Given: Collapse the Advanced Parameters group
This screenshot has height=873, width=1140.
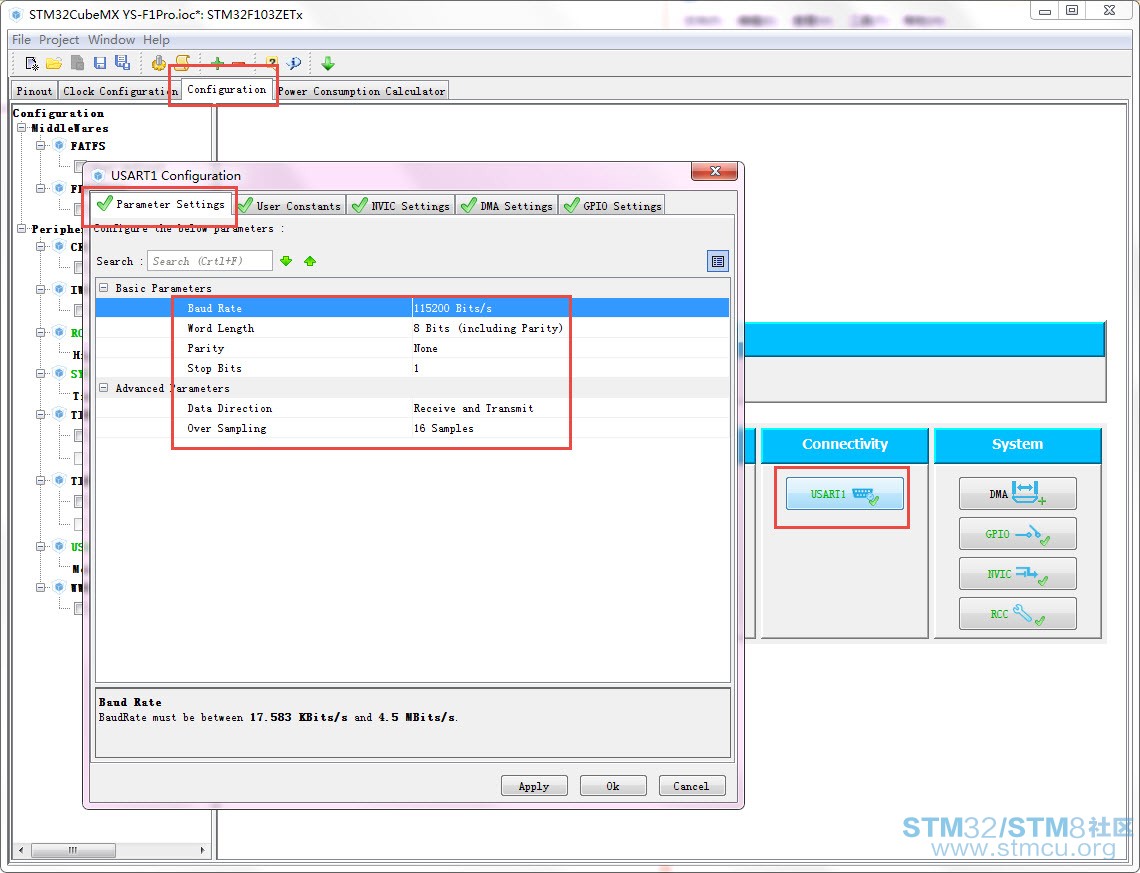Looking at the screenshot, I should 104,388.
